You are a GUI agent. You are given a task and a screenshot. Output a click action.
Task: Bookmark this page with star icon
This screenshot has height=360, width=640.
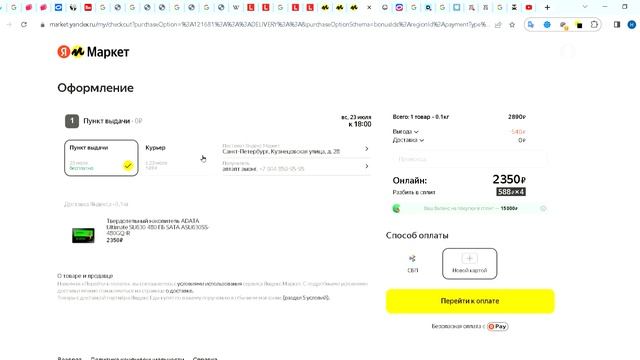512,24
